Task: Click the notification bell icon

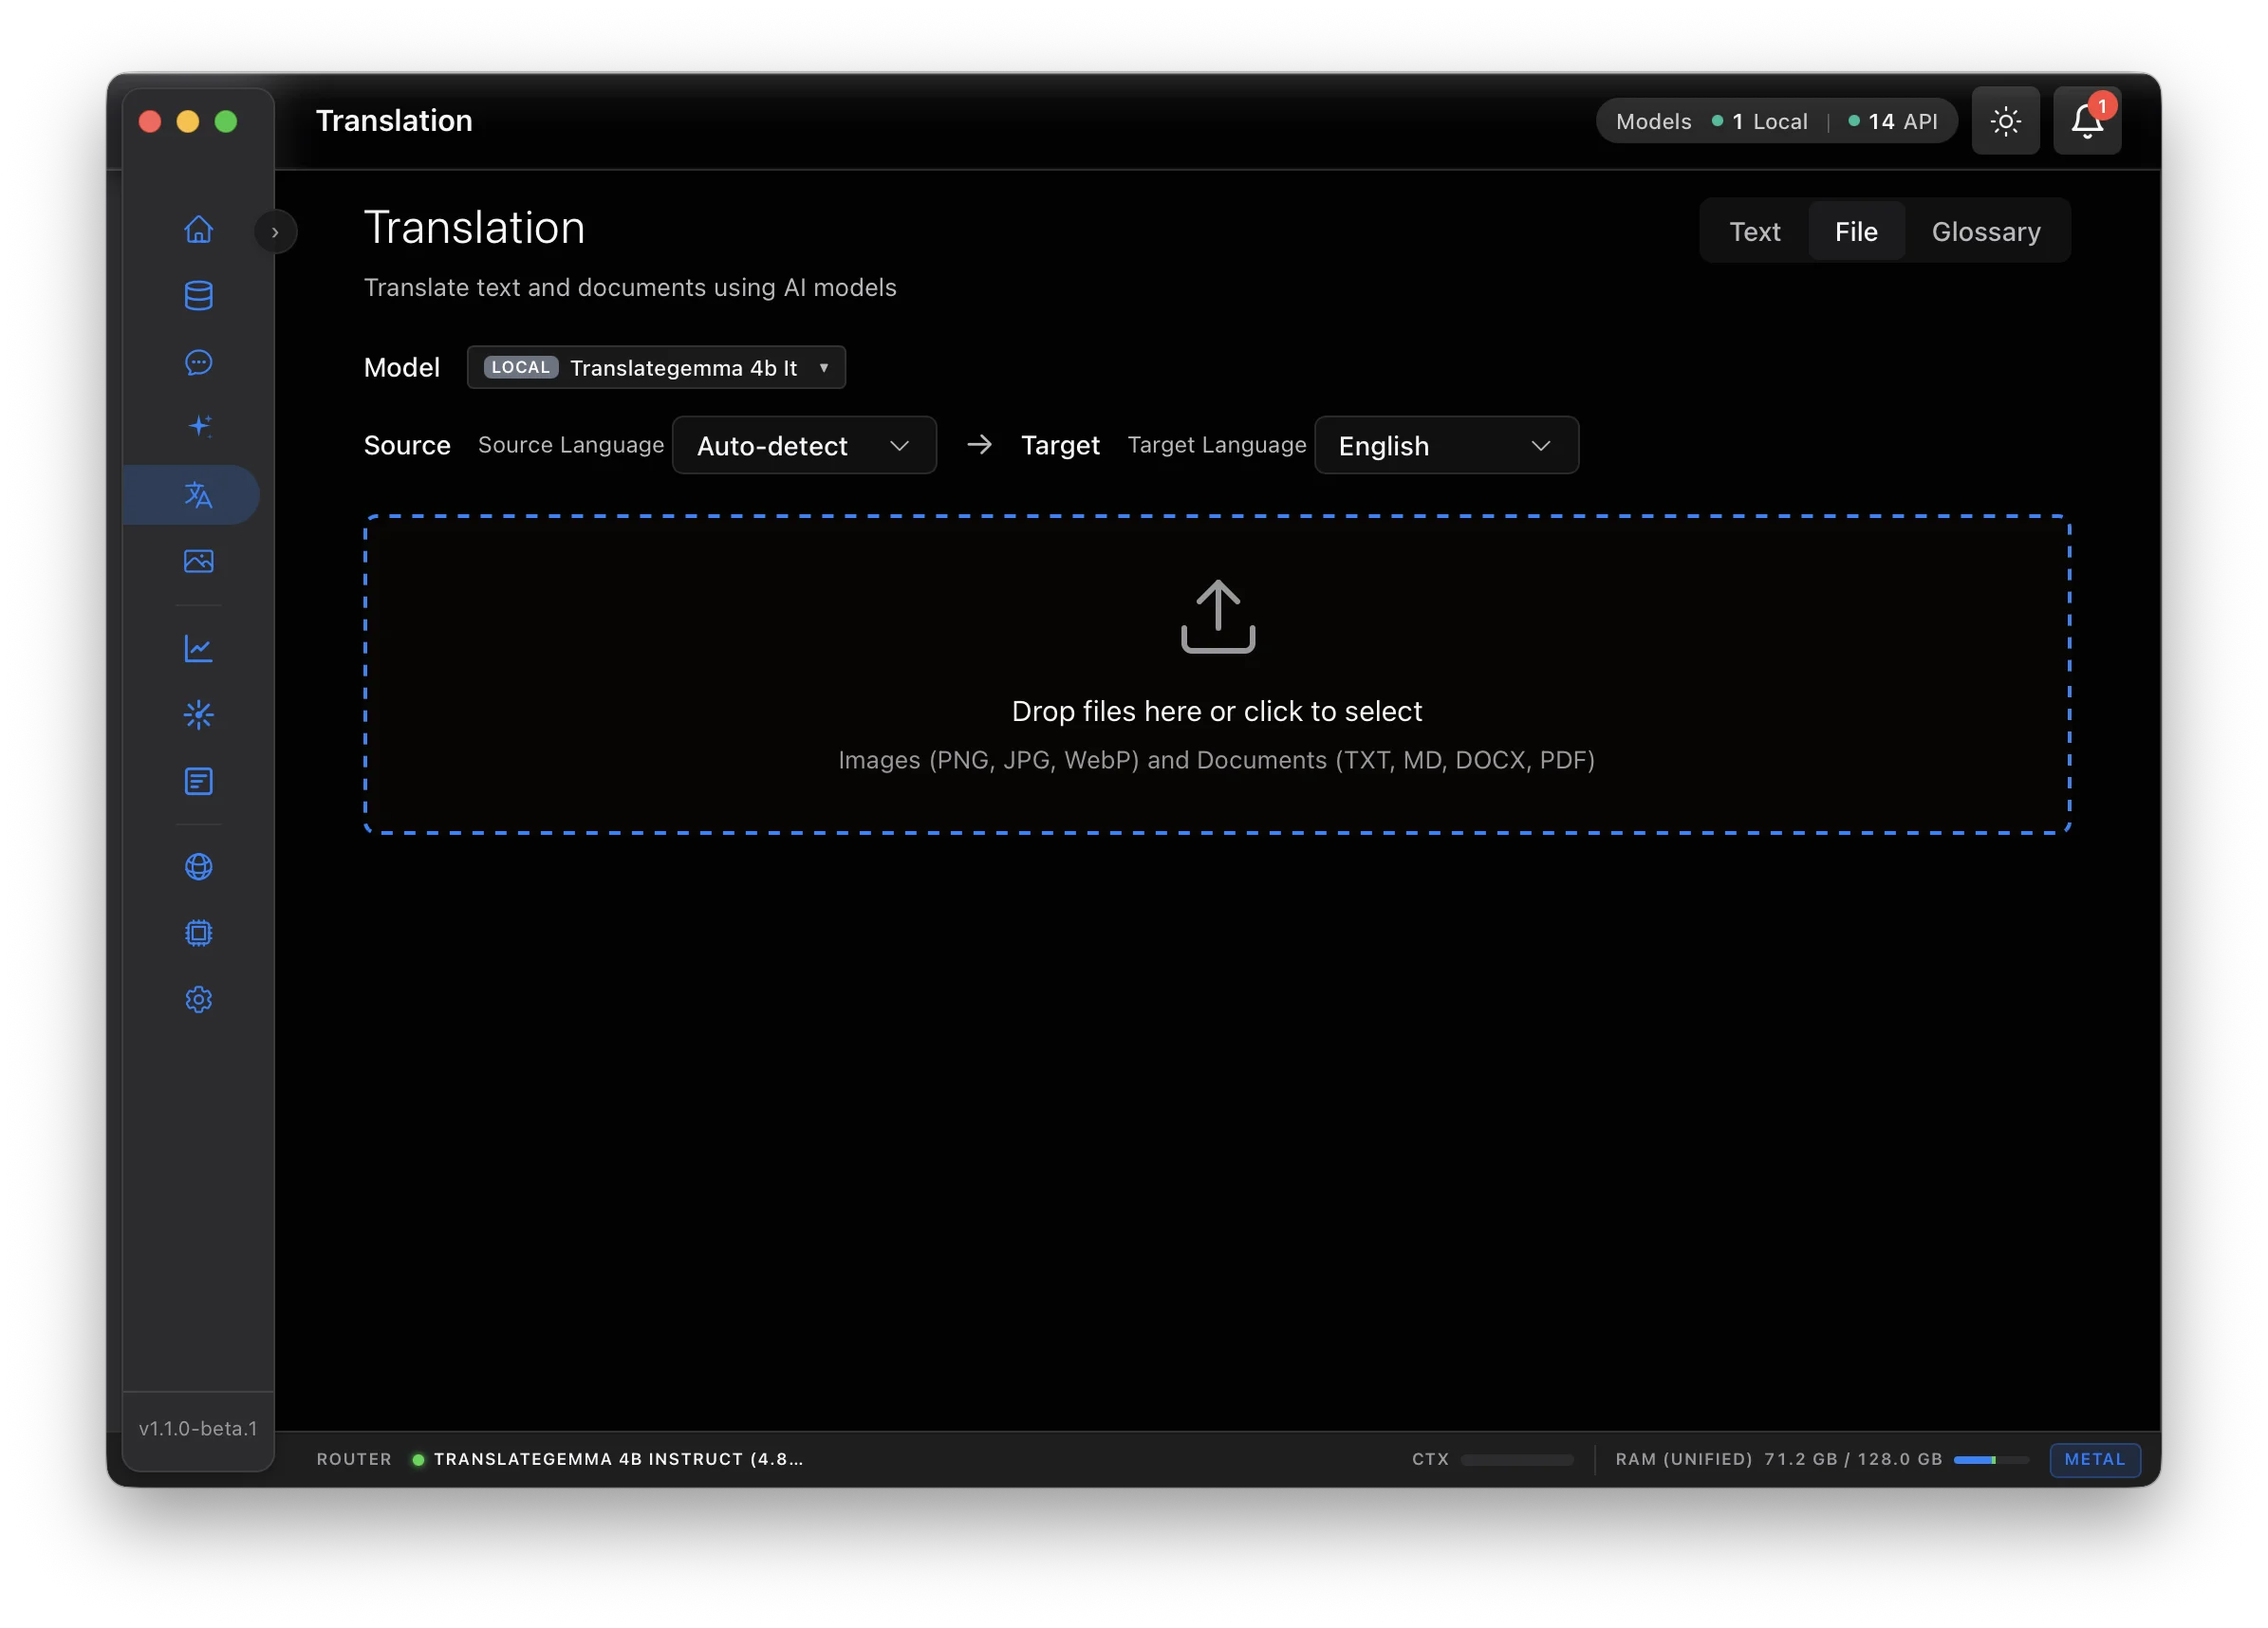Action: pyautogui.click(x=2086, y=121)
